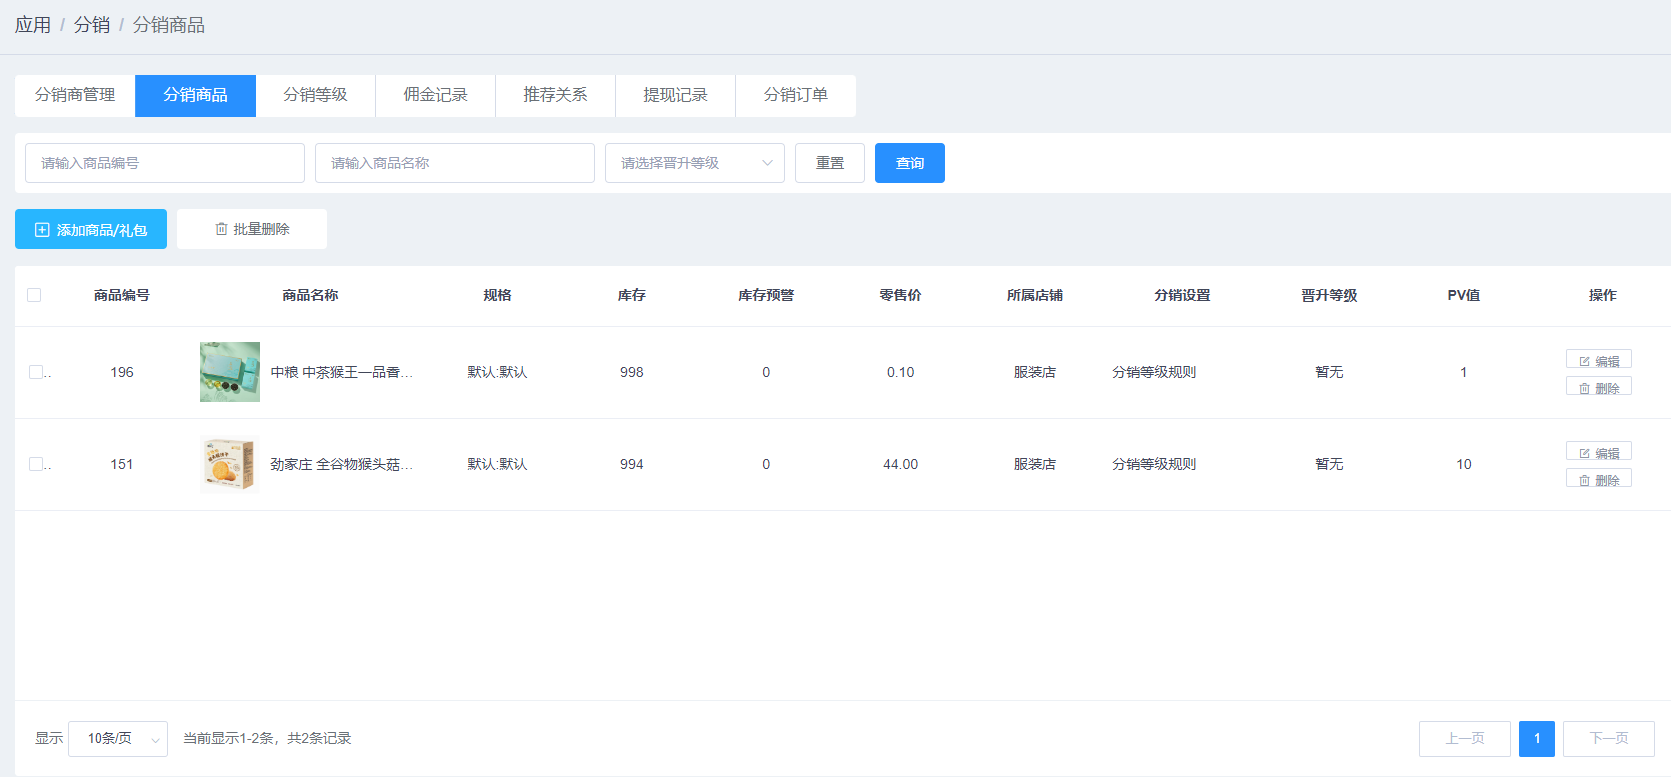Viewport: 1671px width, 777px height.
Task: Click the 查询 search button
Action: [x=909, y=163]
